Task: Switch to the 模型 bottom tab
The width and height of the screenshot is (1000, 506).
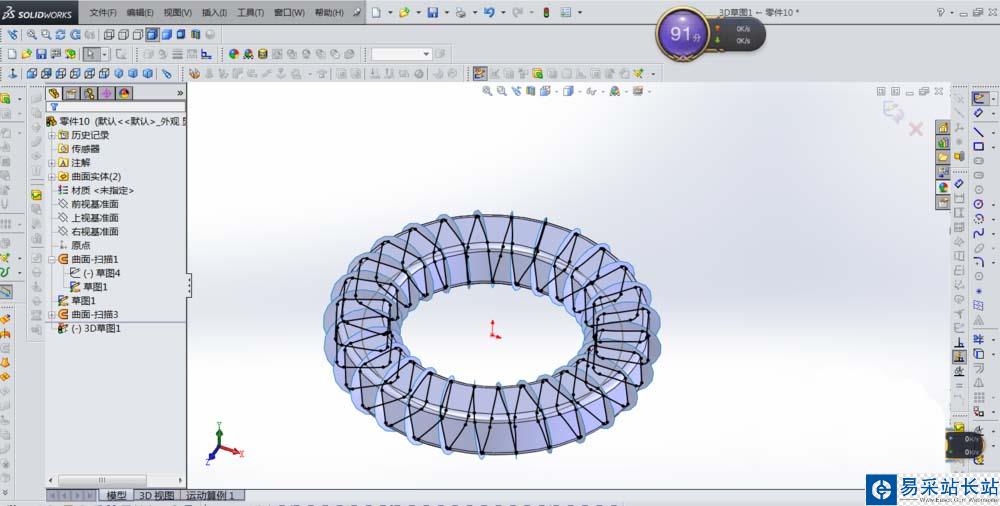Action: click(115, 495)
